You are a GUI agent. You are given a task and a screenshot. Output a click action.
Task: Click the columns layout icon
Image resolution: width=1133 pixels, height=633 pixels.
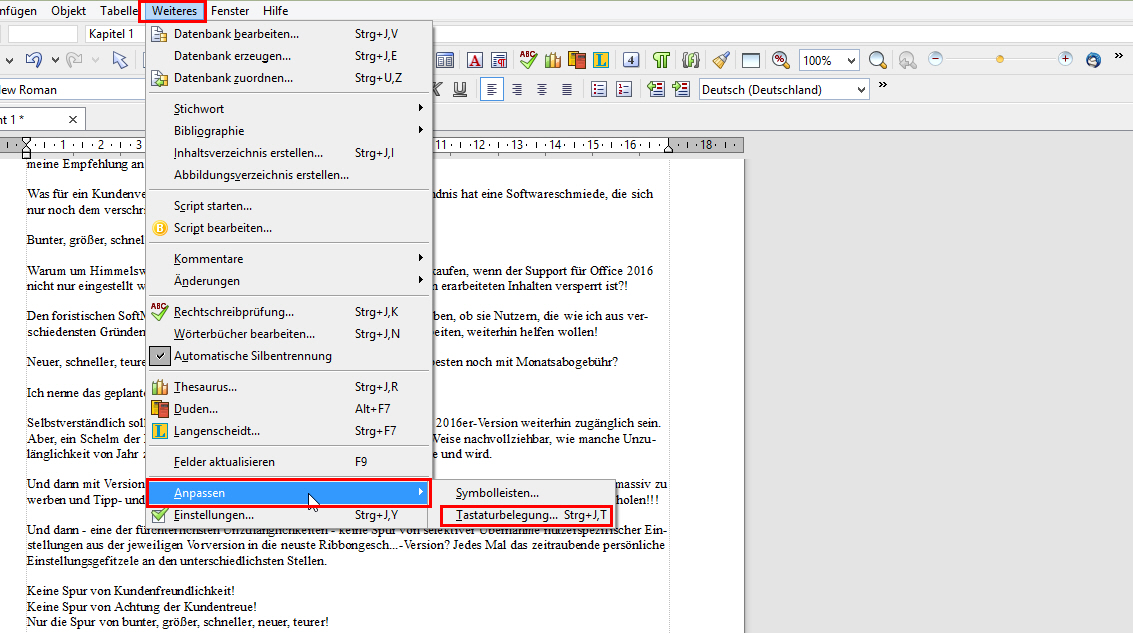[x=445, y=60]
